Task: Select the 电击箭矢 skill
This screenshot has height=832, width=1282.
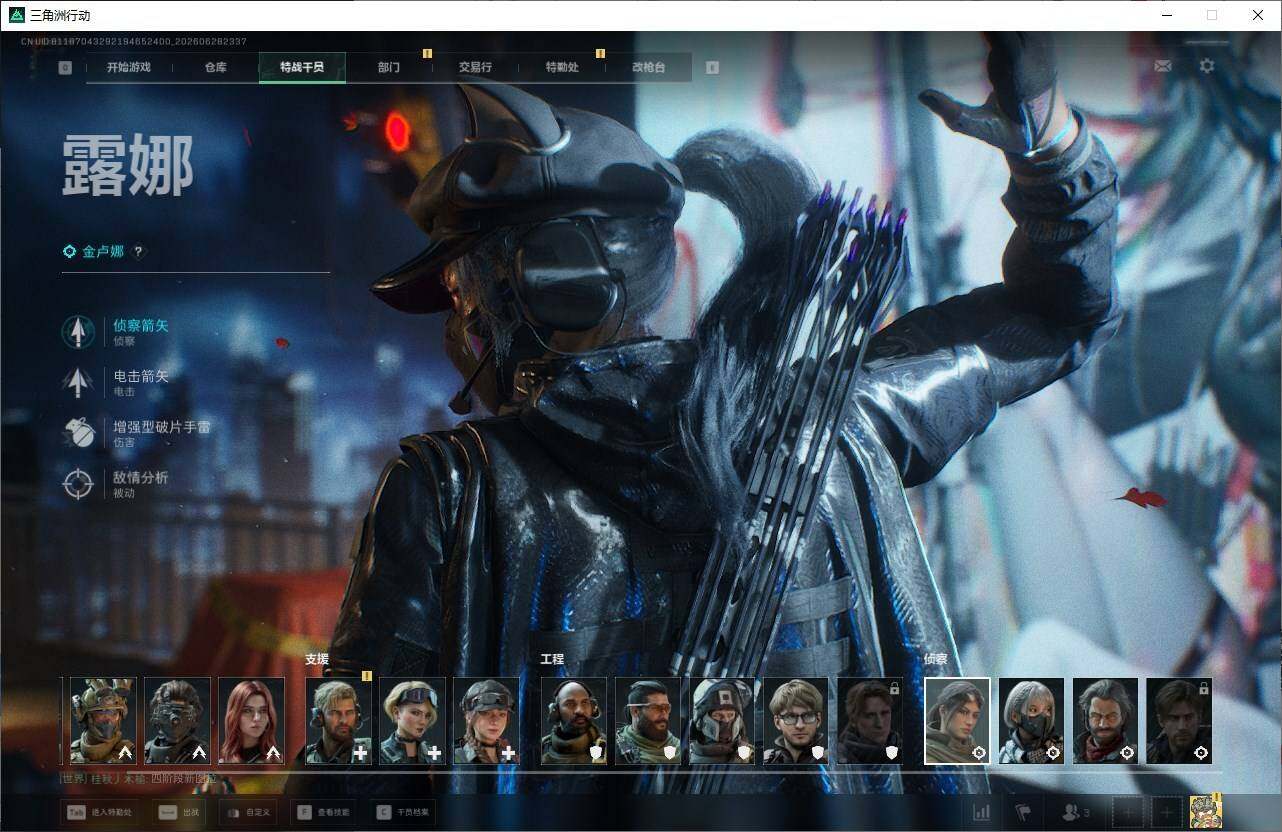Action: tap(115, 382)
